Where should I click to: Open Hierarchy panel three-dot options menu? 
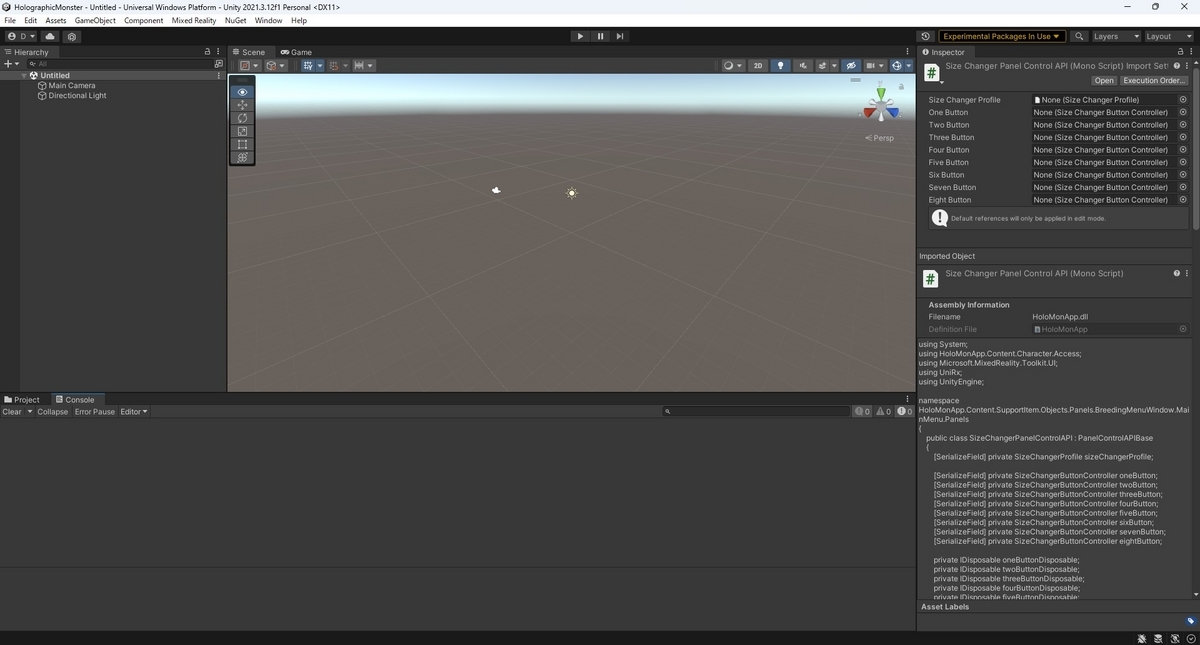click(x=218, y=52)
